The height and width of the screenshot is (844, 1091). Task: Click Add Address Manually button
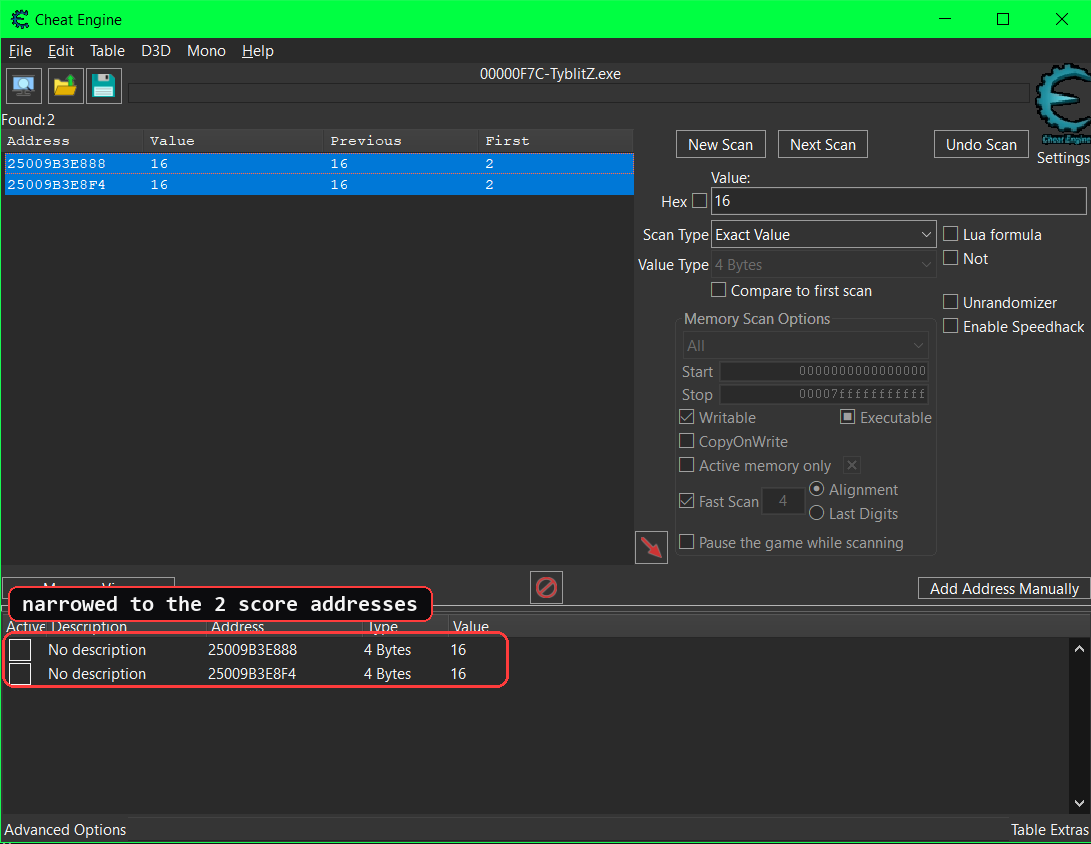(x=1004, y=589)
